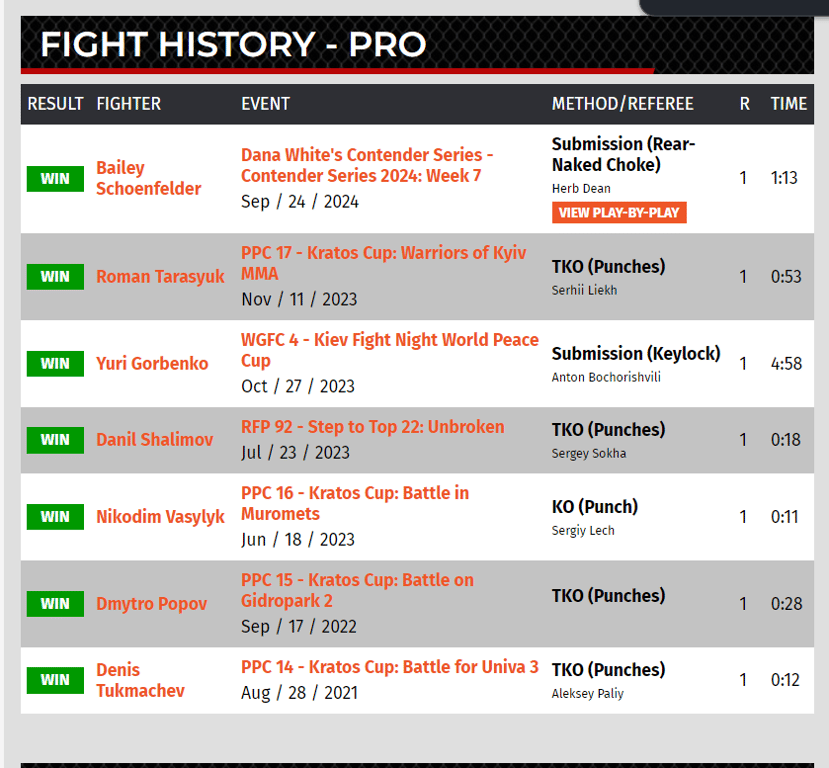Click the Fight History - Pro heading

point(233,44)
